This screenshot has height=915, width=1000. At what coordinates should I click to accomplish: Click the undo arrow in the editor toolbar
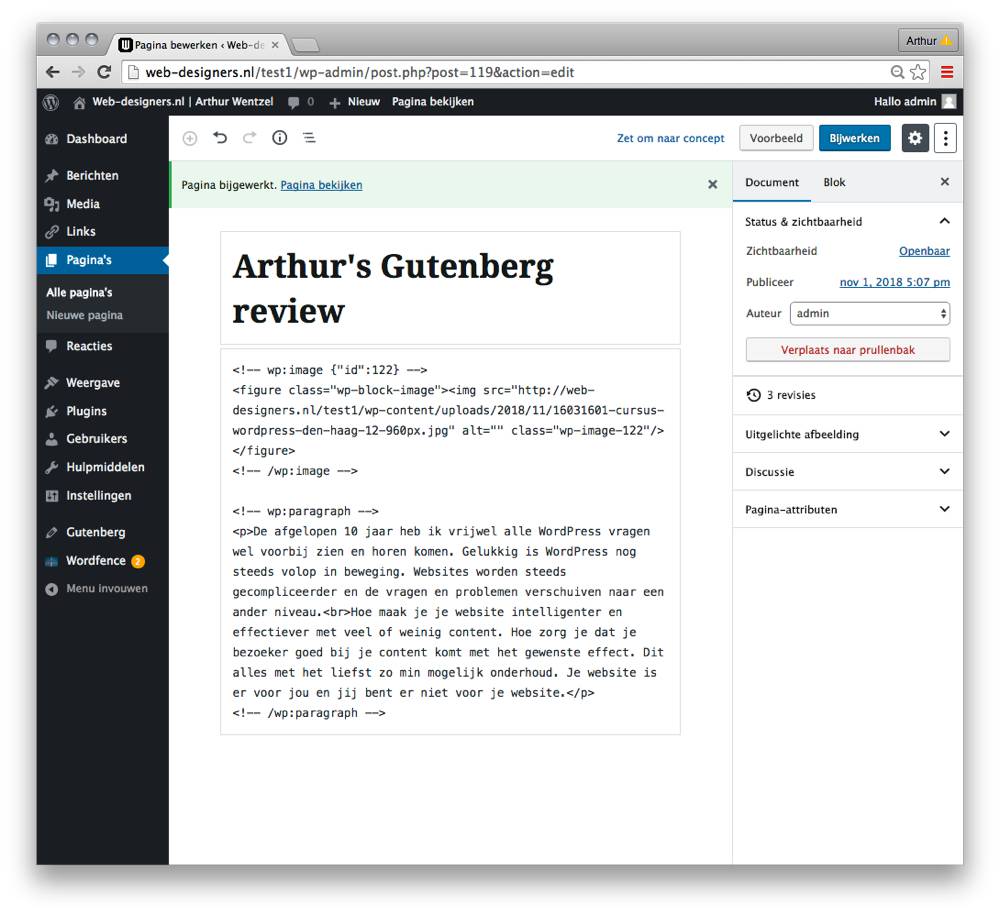[220, 138]
